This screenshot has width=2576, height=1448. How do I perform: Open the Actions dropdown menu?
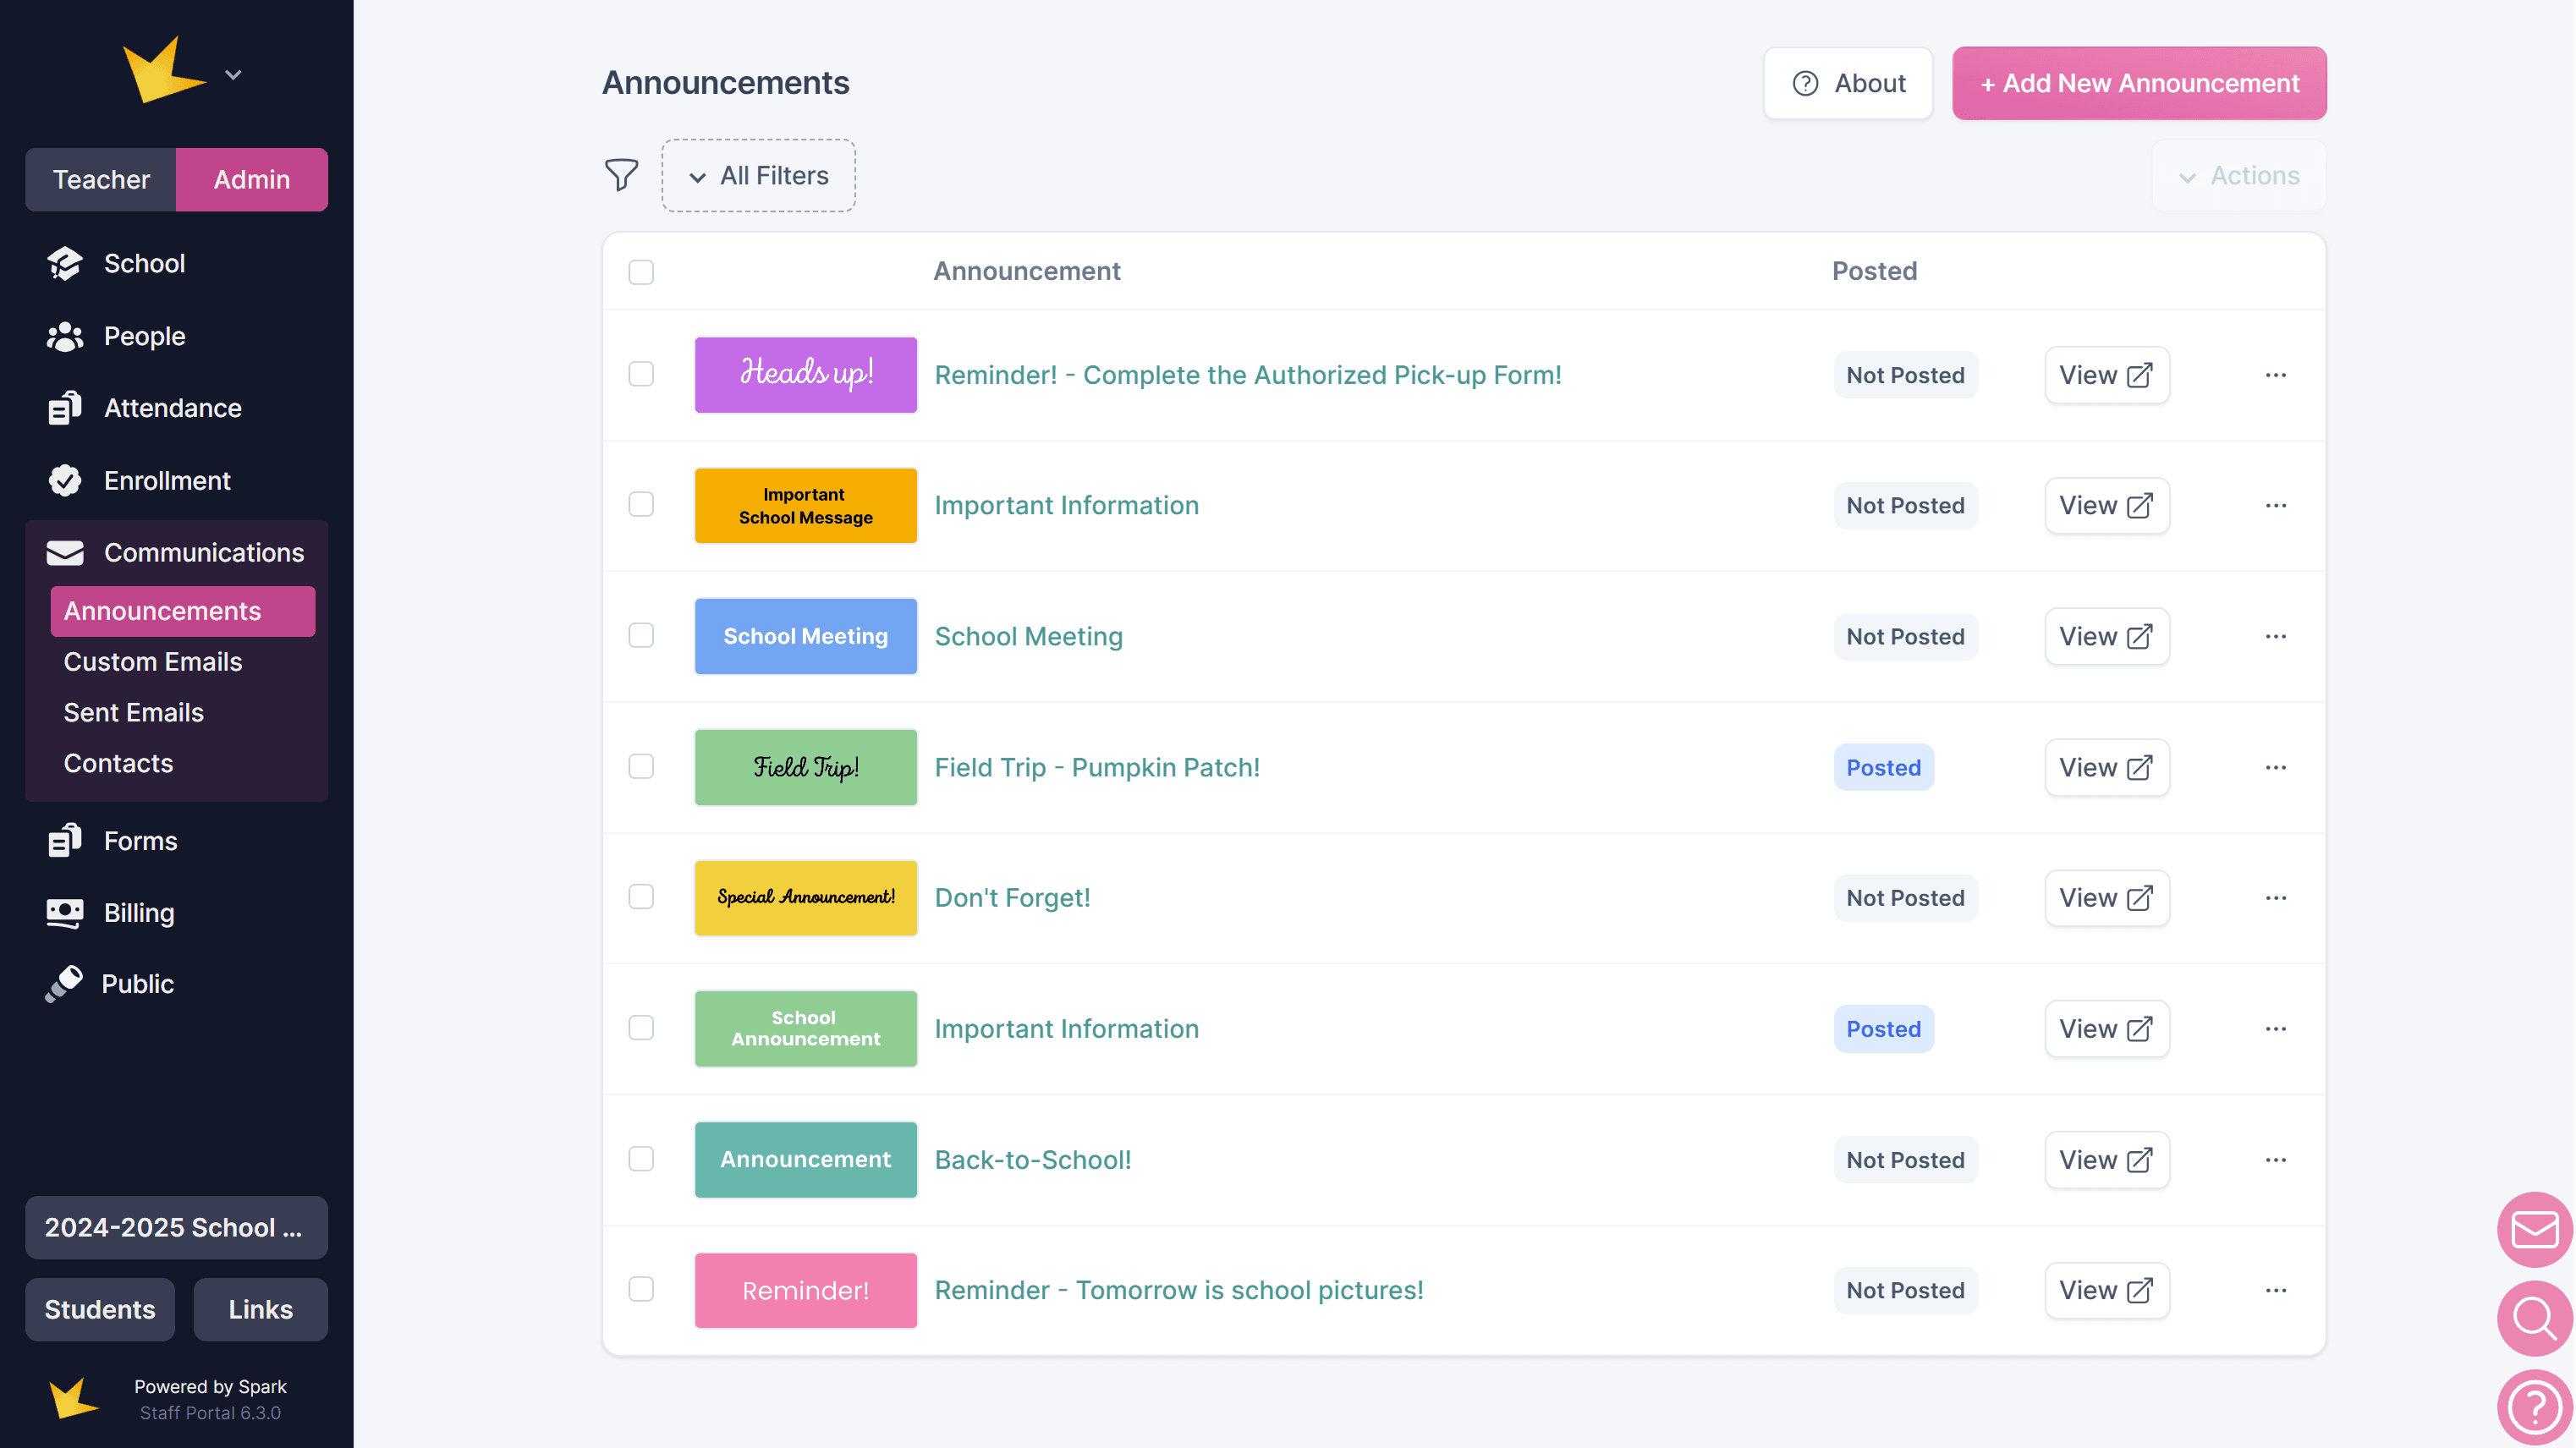(2239, 176)
